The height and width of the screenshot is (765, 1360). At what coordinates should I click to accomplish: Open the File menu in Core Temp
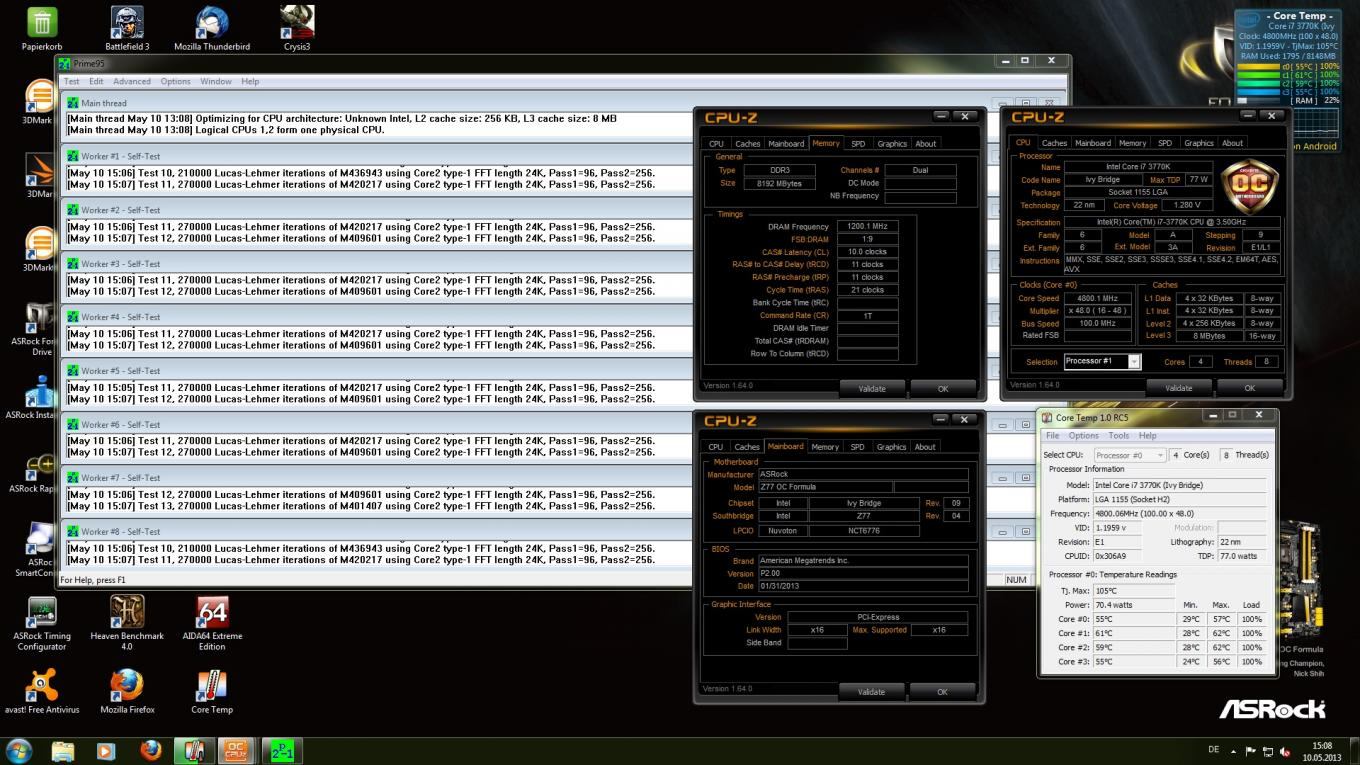point(1053,436)
